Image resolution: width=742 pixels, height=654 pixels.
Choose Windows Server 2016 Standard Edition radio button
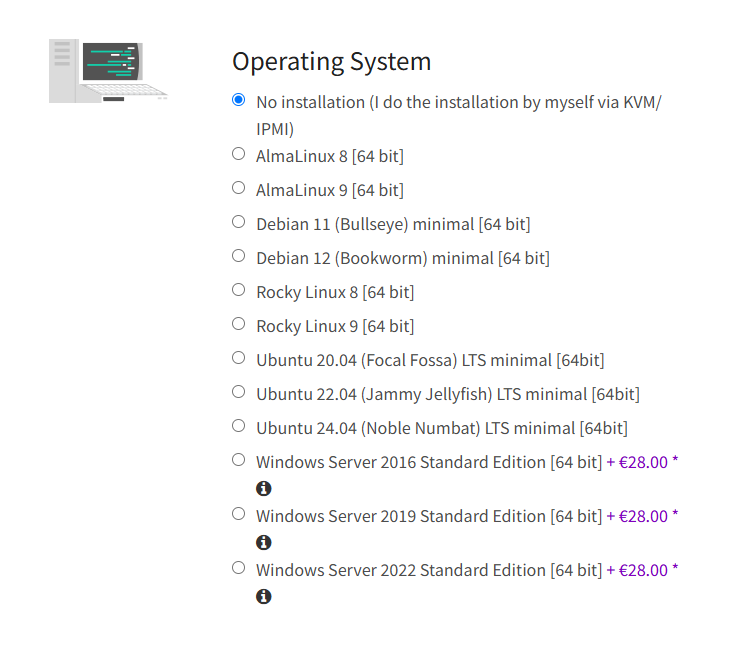point(238,460)
